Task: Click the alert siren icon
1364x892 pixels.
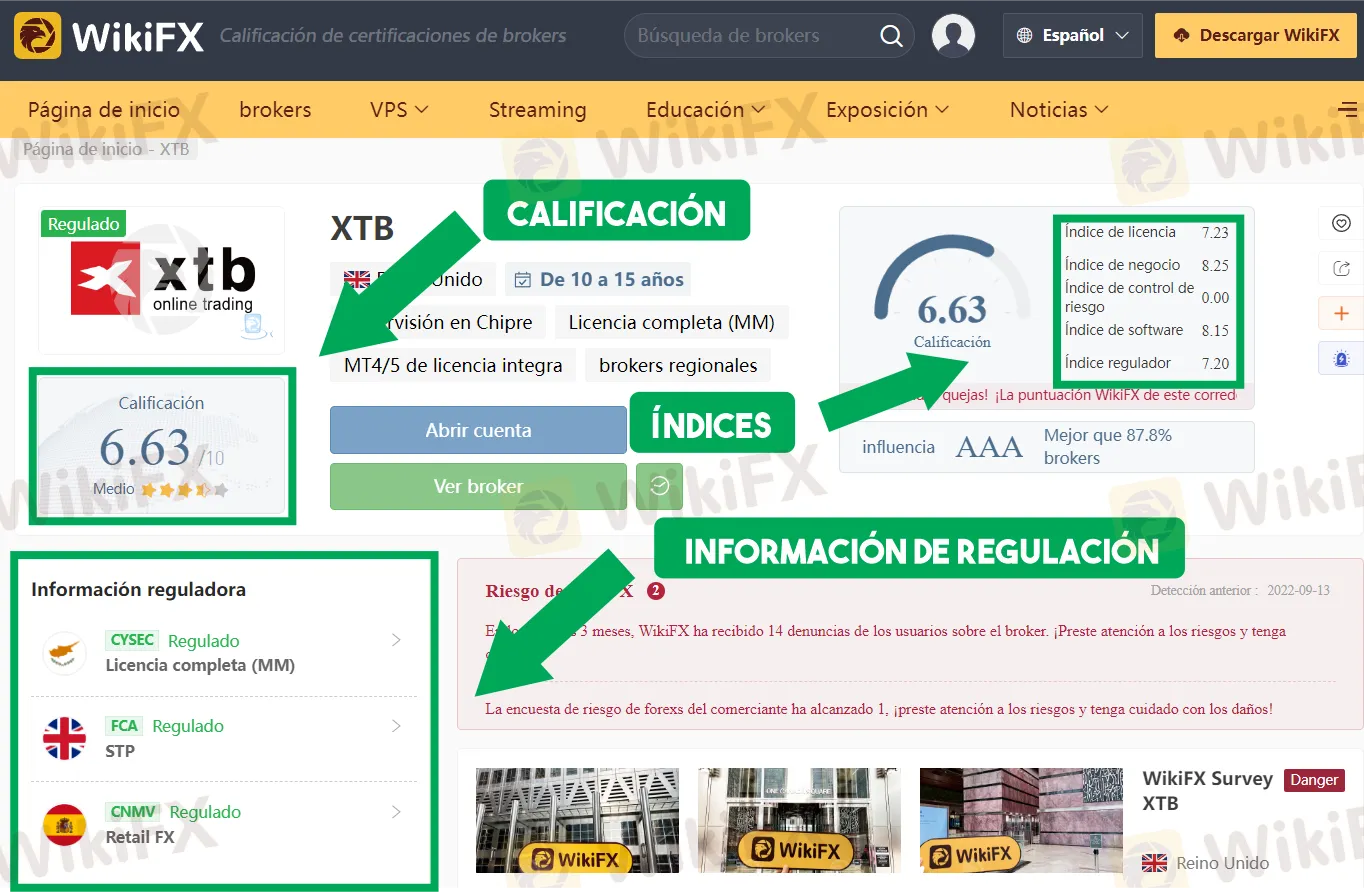Action: point(1341,358)
